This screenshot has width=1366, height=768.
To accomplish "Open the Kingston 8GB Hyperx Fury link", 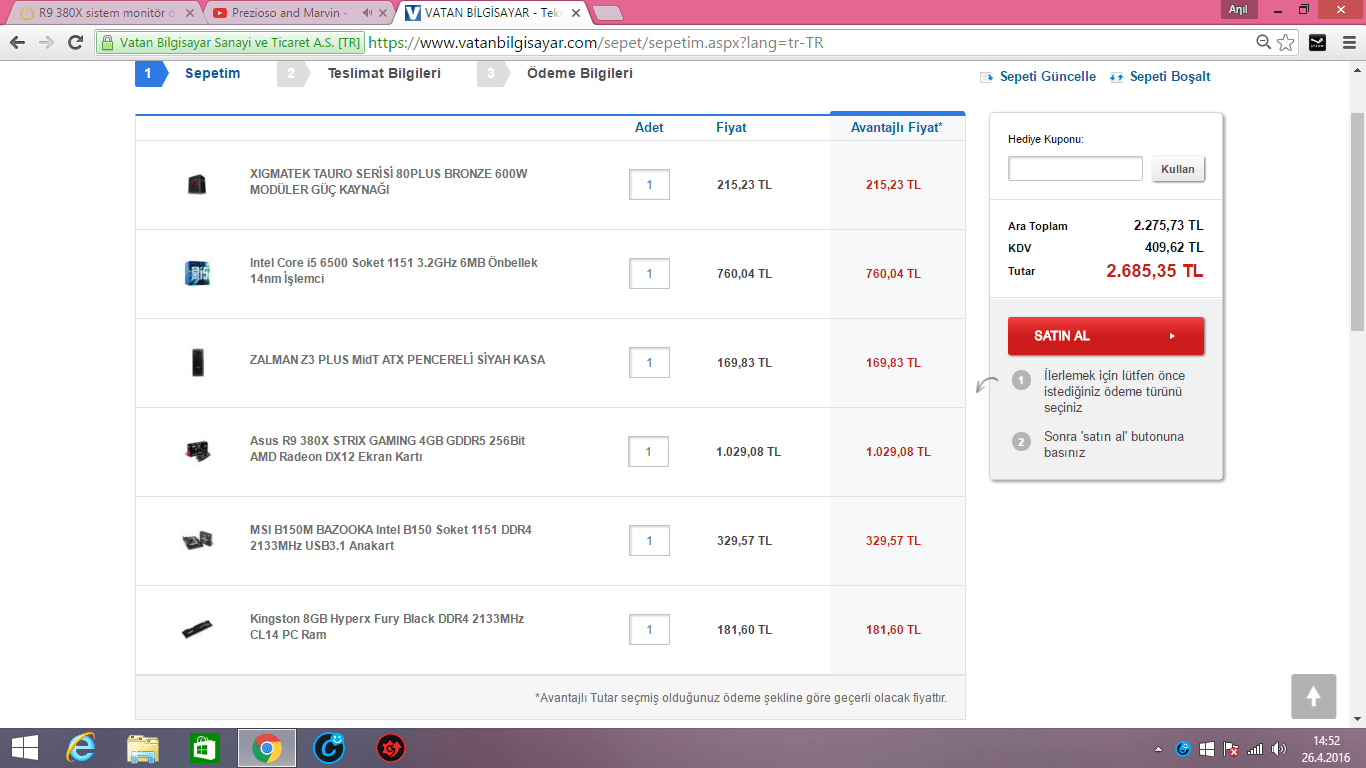I will coord(387,627).
